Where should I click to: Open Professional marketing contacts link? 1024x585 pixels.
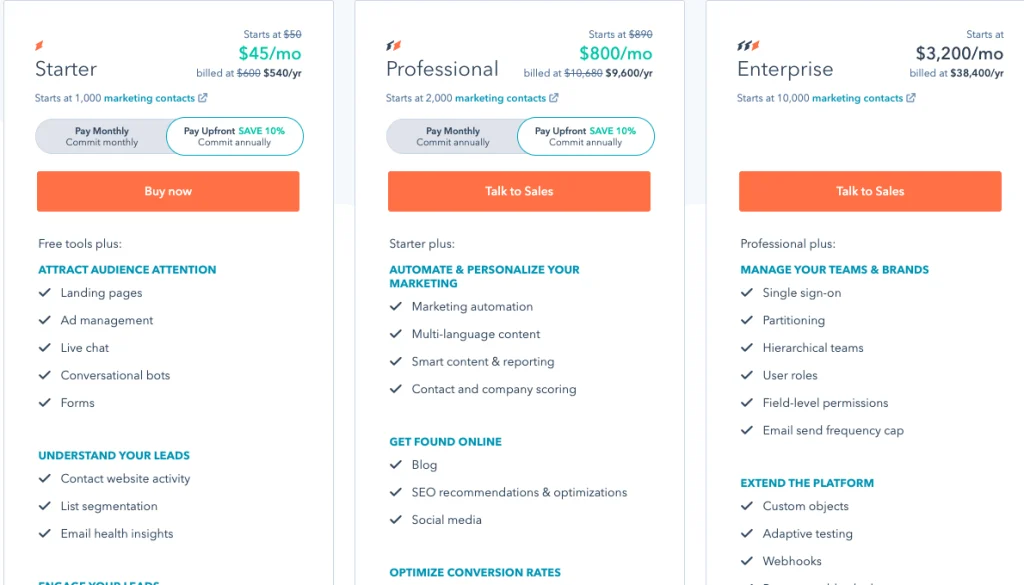(x=500, y=98)
